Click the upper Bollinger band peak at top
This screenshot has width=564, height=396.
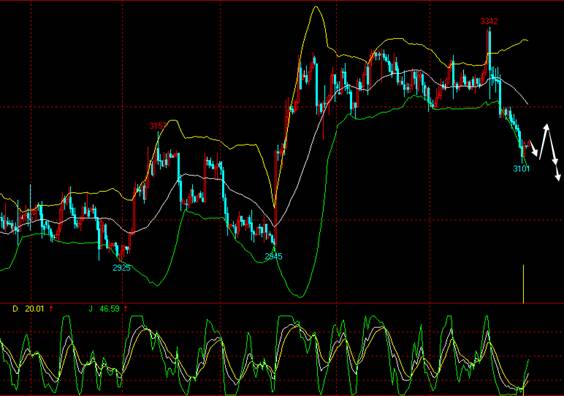pos(316,7)
